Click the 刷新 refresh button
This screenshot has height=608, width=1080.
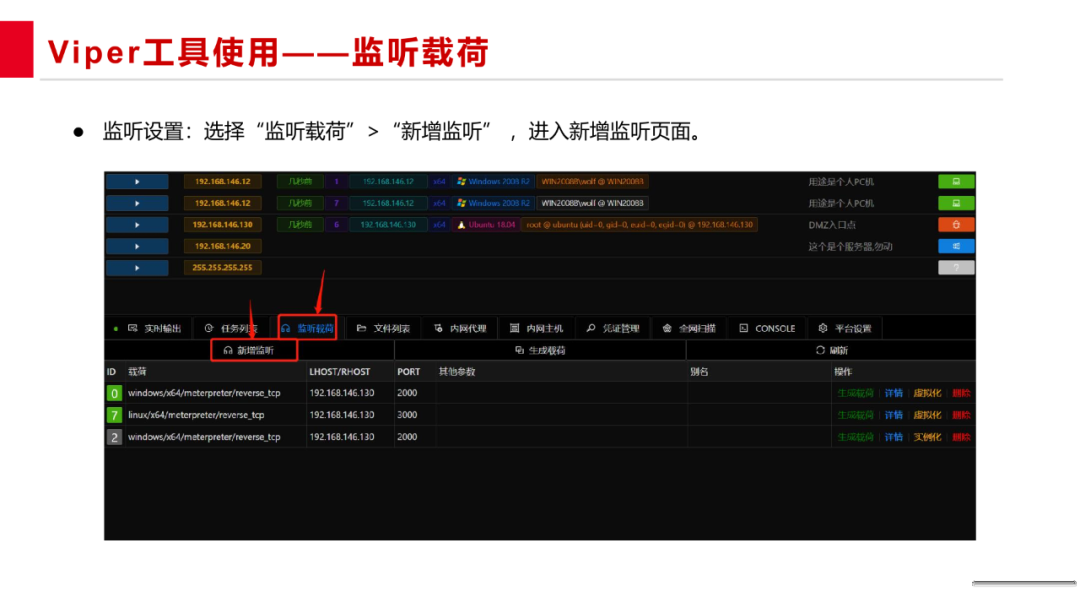pos(832,350)
